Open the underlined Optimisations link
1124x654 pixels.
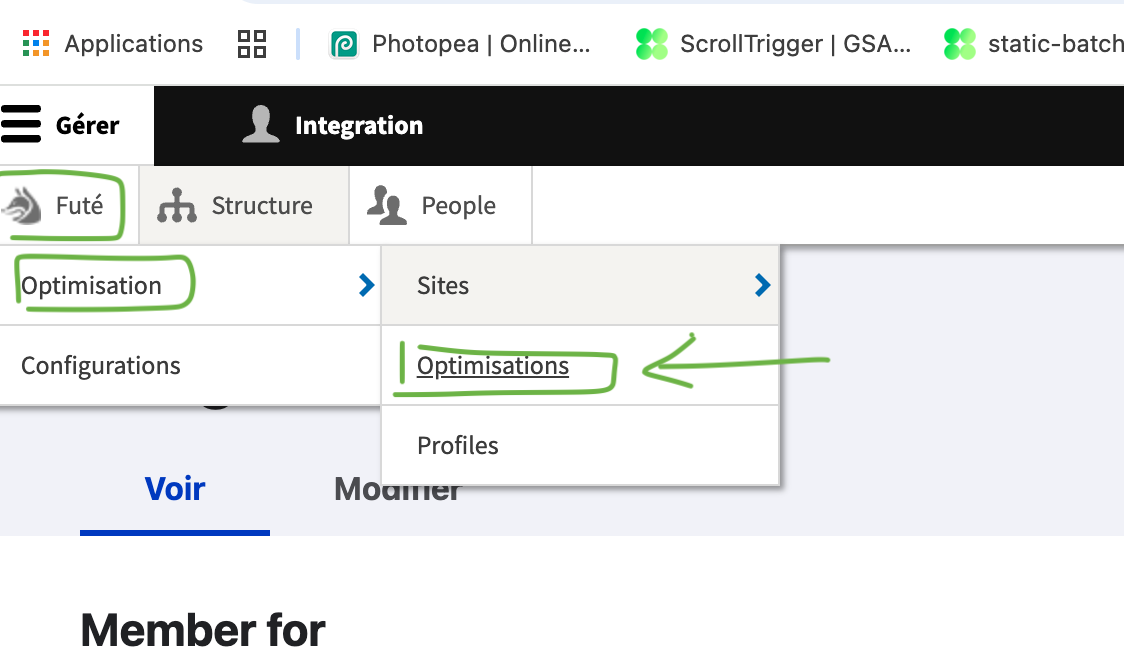pos(493,366)
